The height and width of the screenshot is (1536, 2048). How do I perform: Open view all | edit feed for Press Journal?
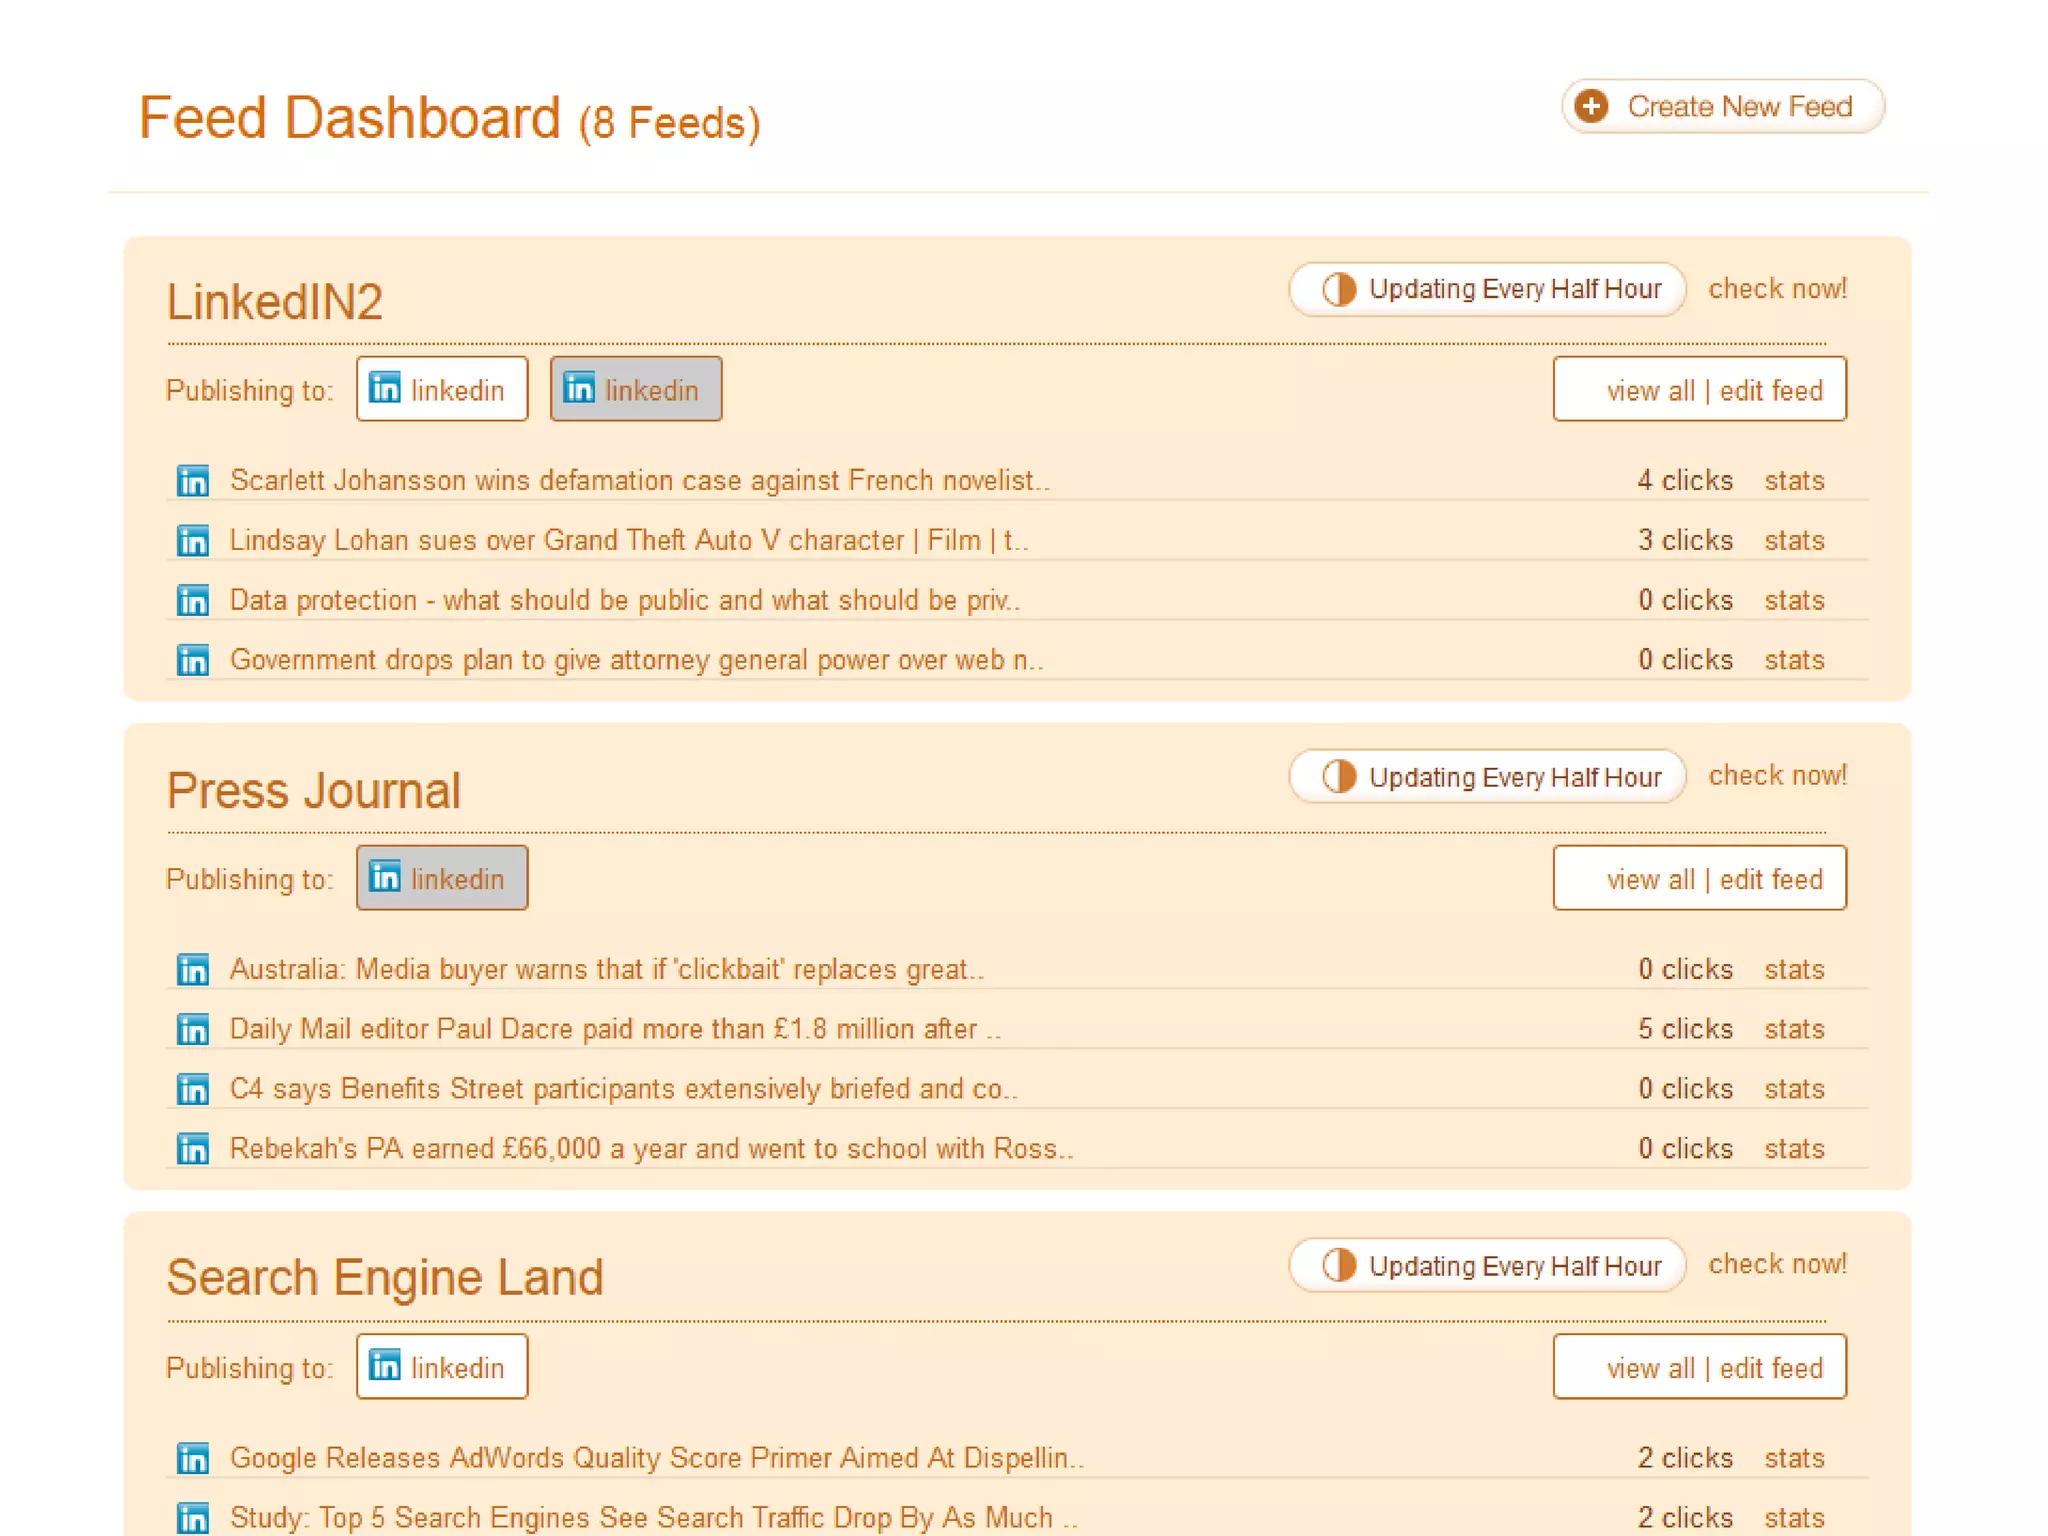(1699, 879)
